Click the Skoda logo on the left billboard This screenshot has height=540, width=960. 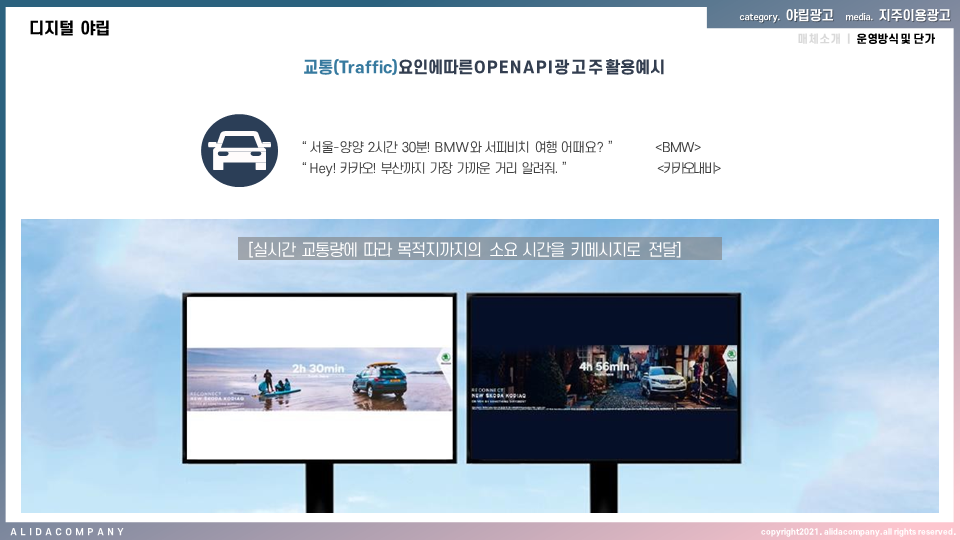tap(444, 359)
